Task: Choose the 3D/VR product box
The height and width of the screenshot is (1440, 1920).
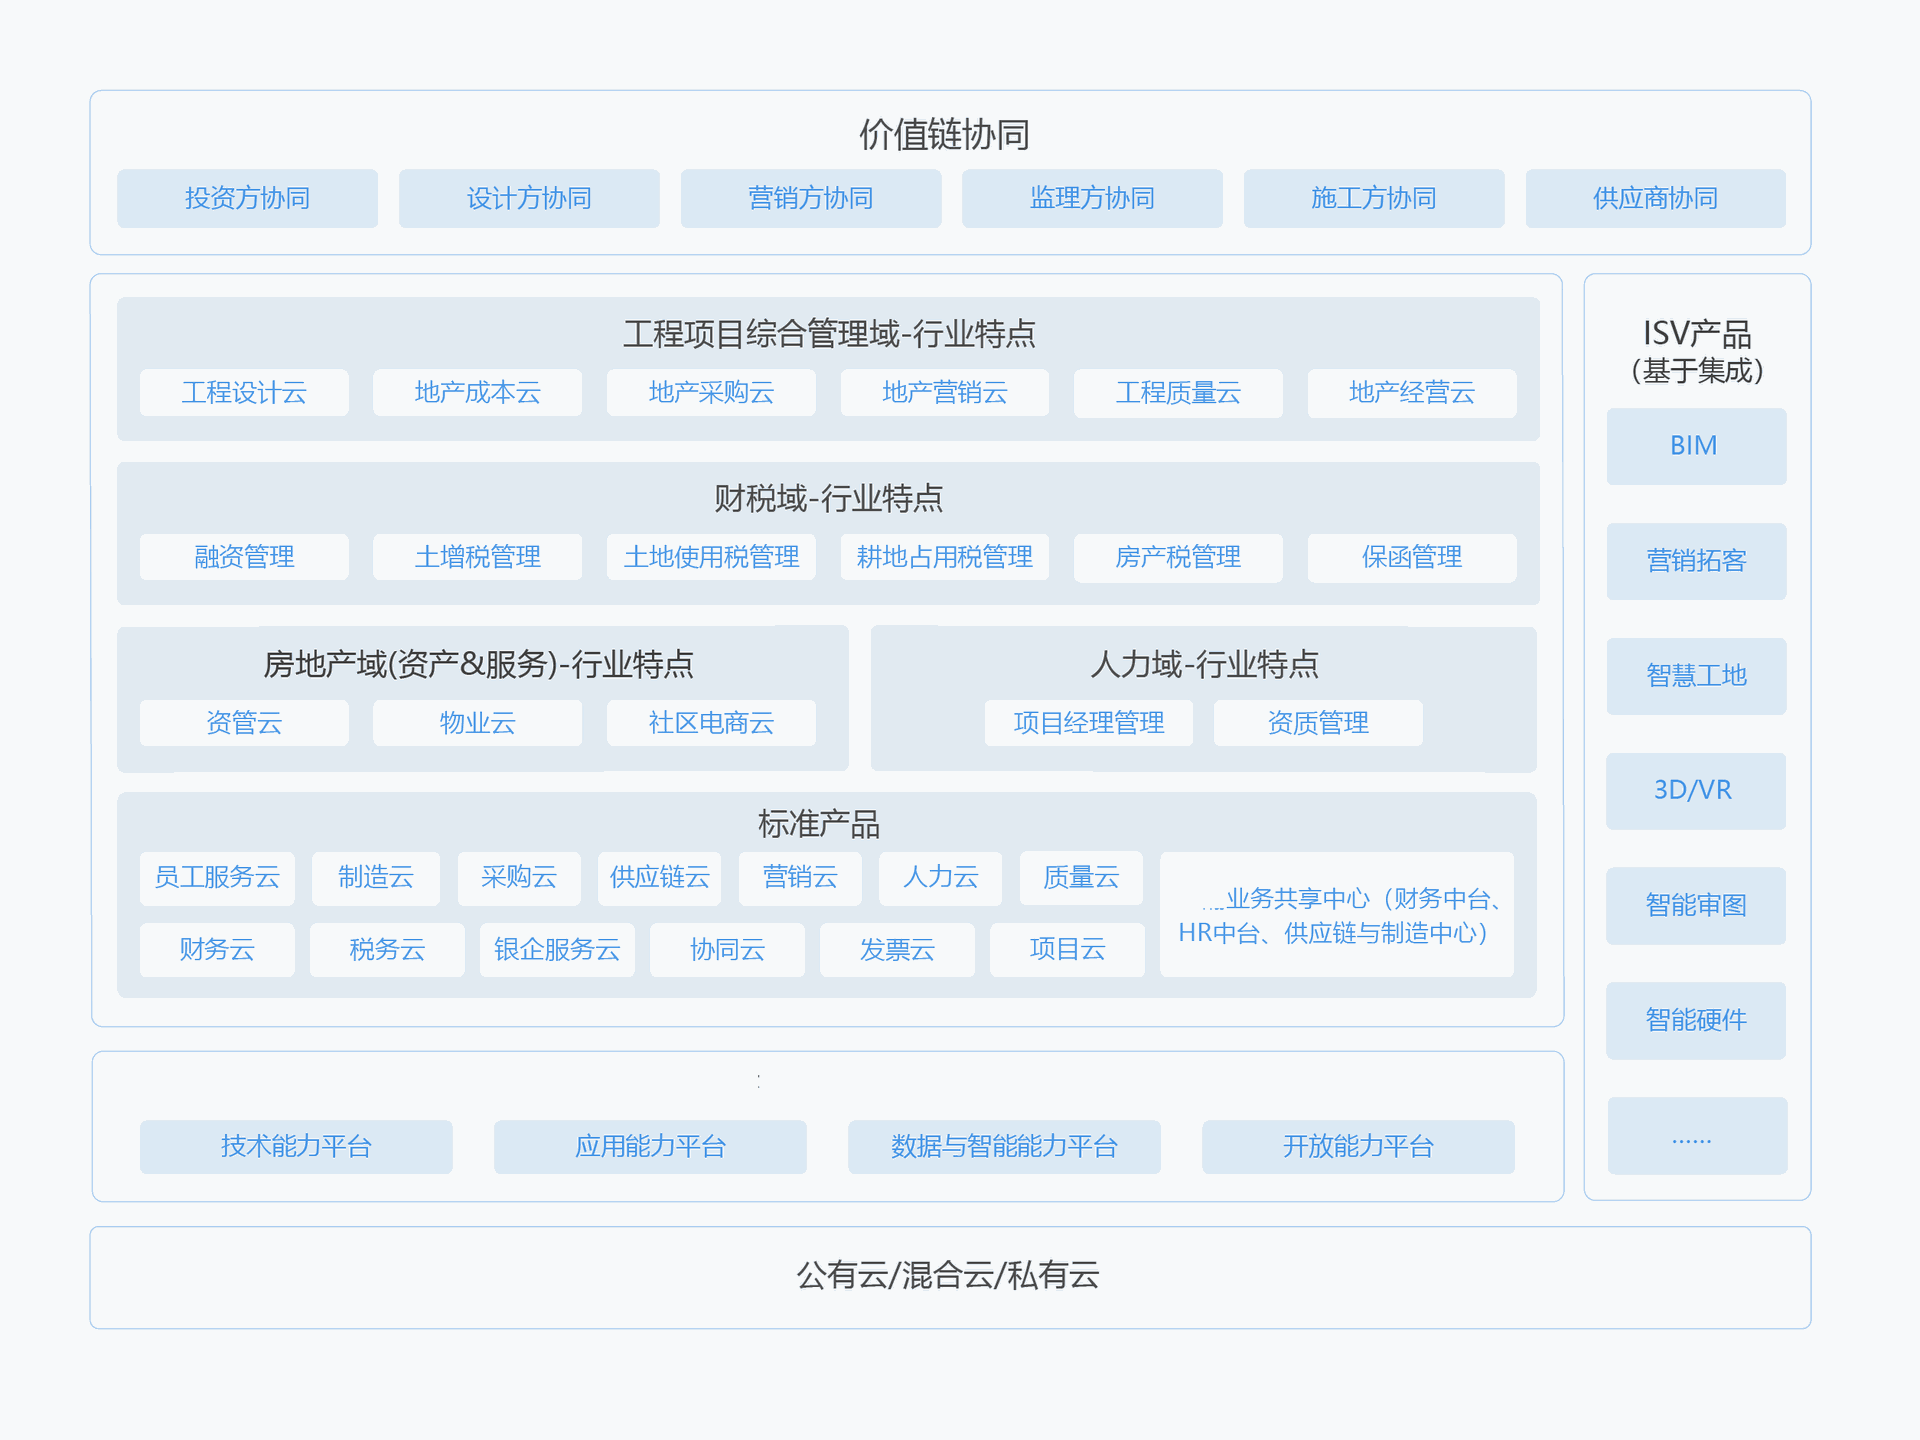Action: [x=1696, y=791]
